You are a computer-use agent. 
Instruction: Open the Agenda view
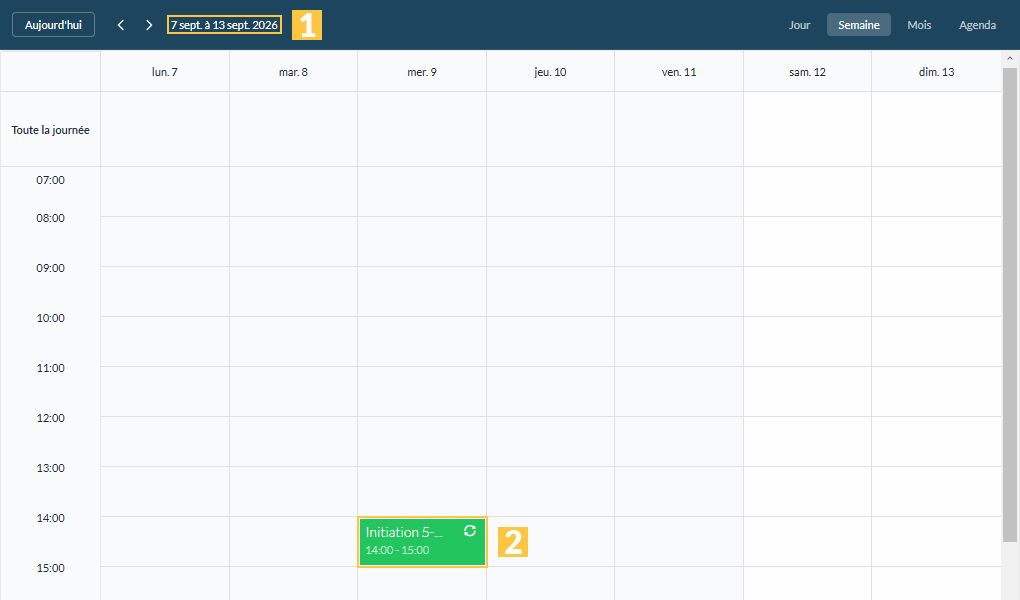coord(977,25)
